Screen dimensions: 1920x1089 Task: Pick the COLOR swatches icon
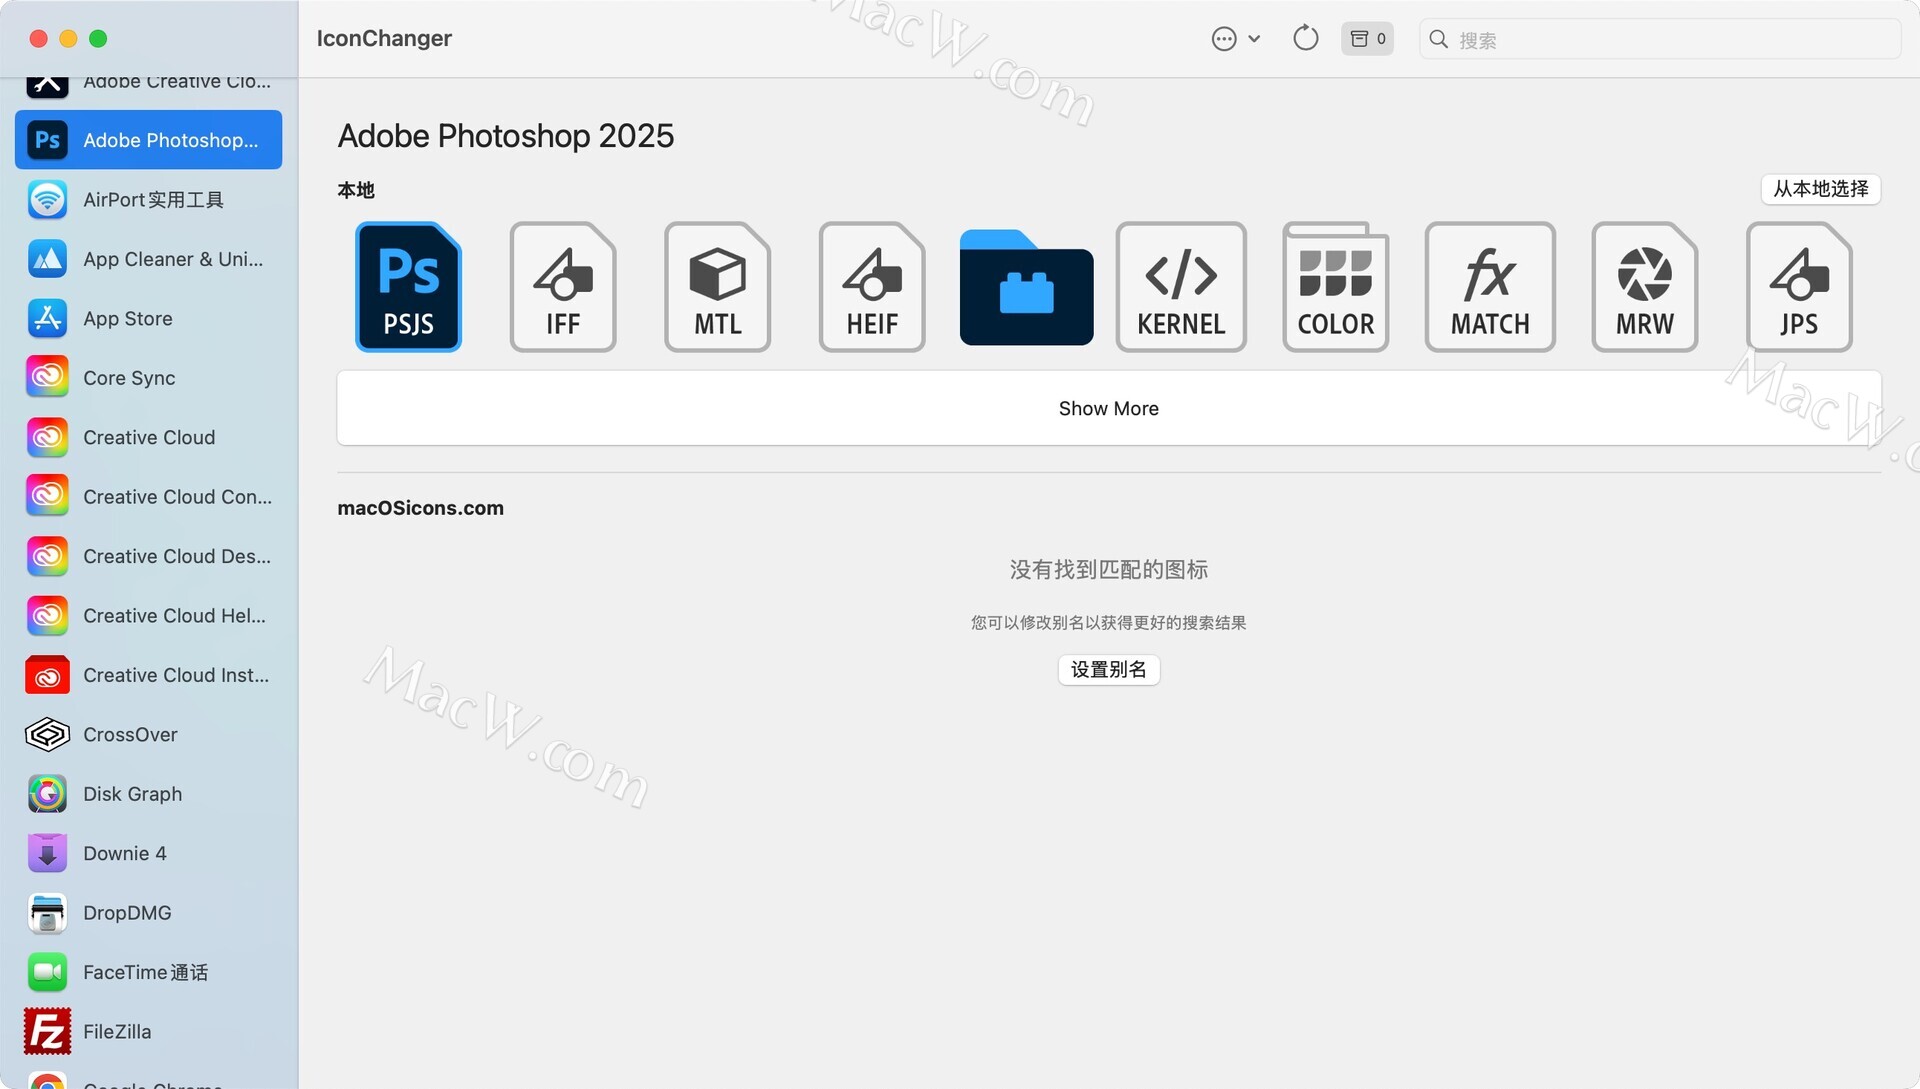click(x=1336, y=287)
